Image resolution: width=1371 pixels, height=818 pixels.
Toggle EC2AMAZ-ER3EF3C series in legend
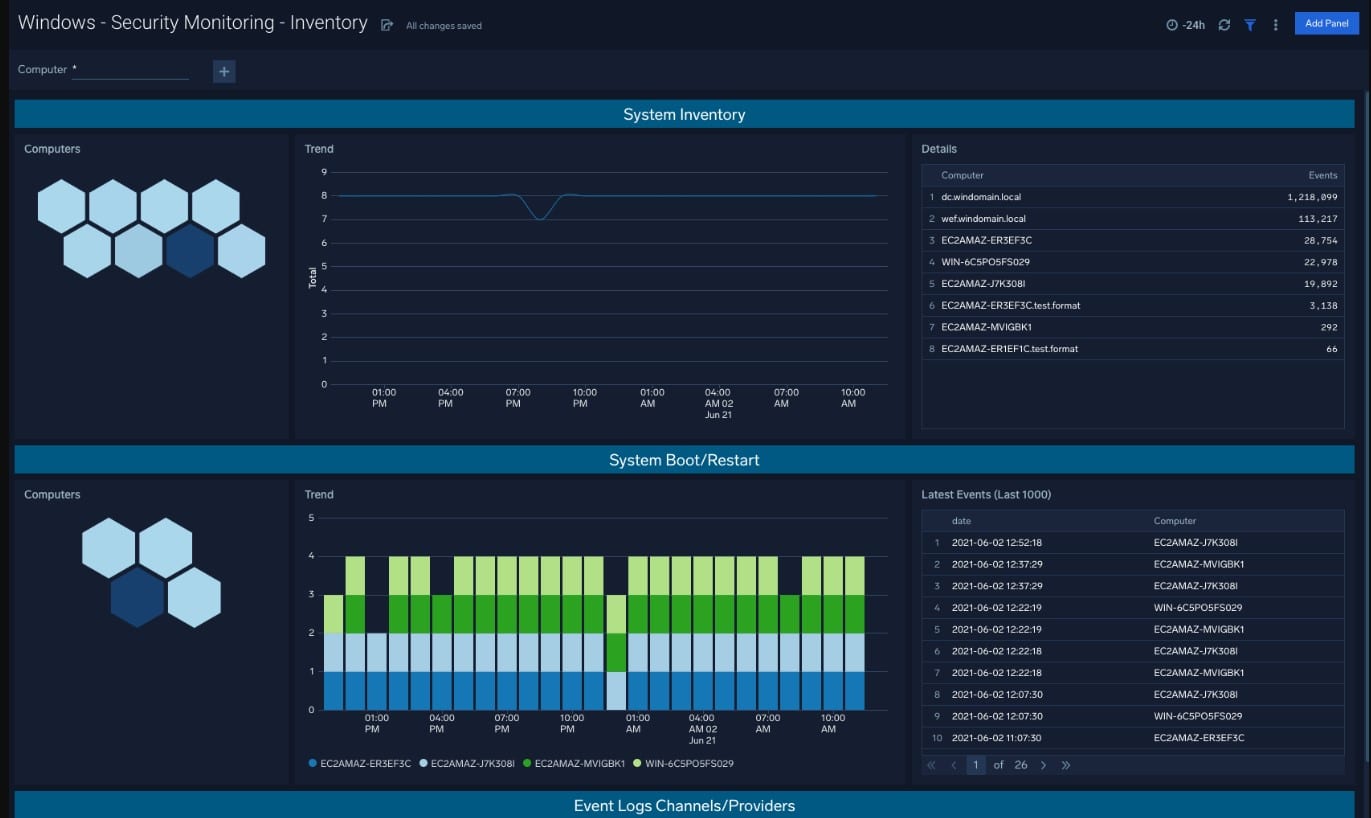coord(360,763)
